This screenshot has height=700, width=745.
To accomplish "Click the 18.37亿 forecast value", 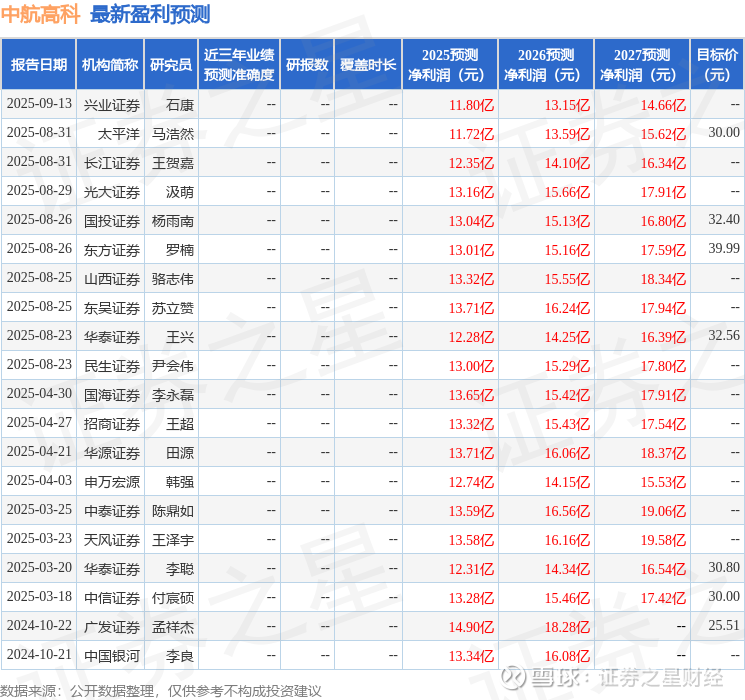I will pyautogui.click(x=663, y=453).
